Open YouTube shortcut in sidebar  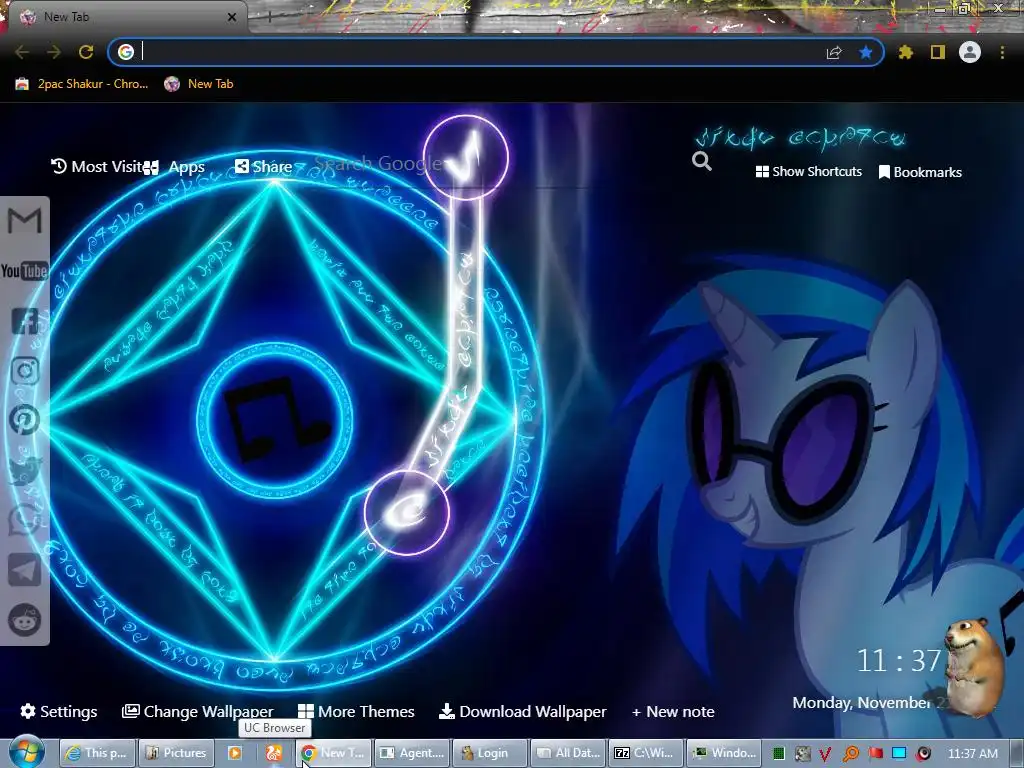(24, 270)
